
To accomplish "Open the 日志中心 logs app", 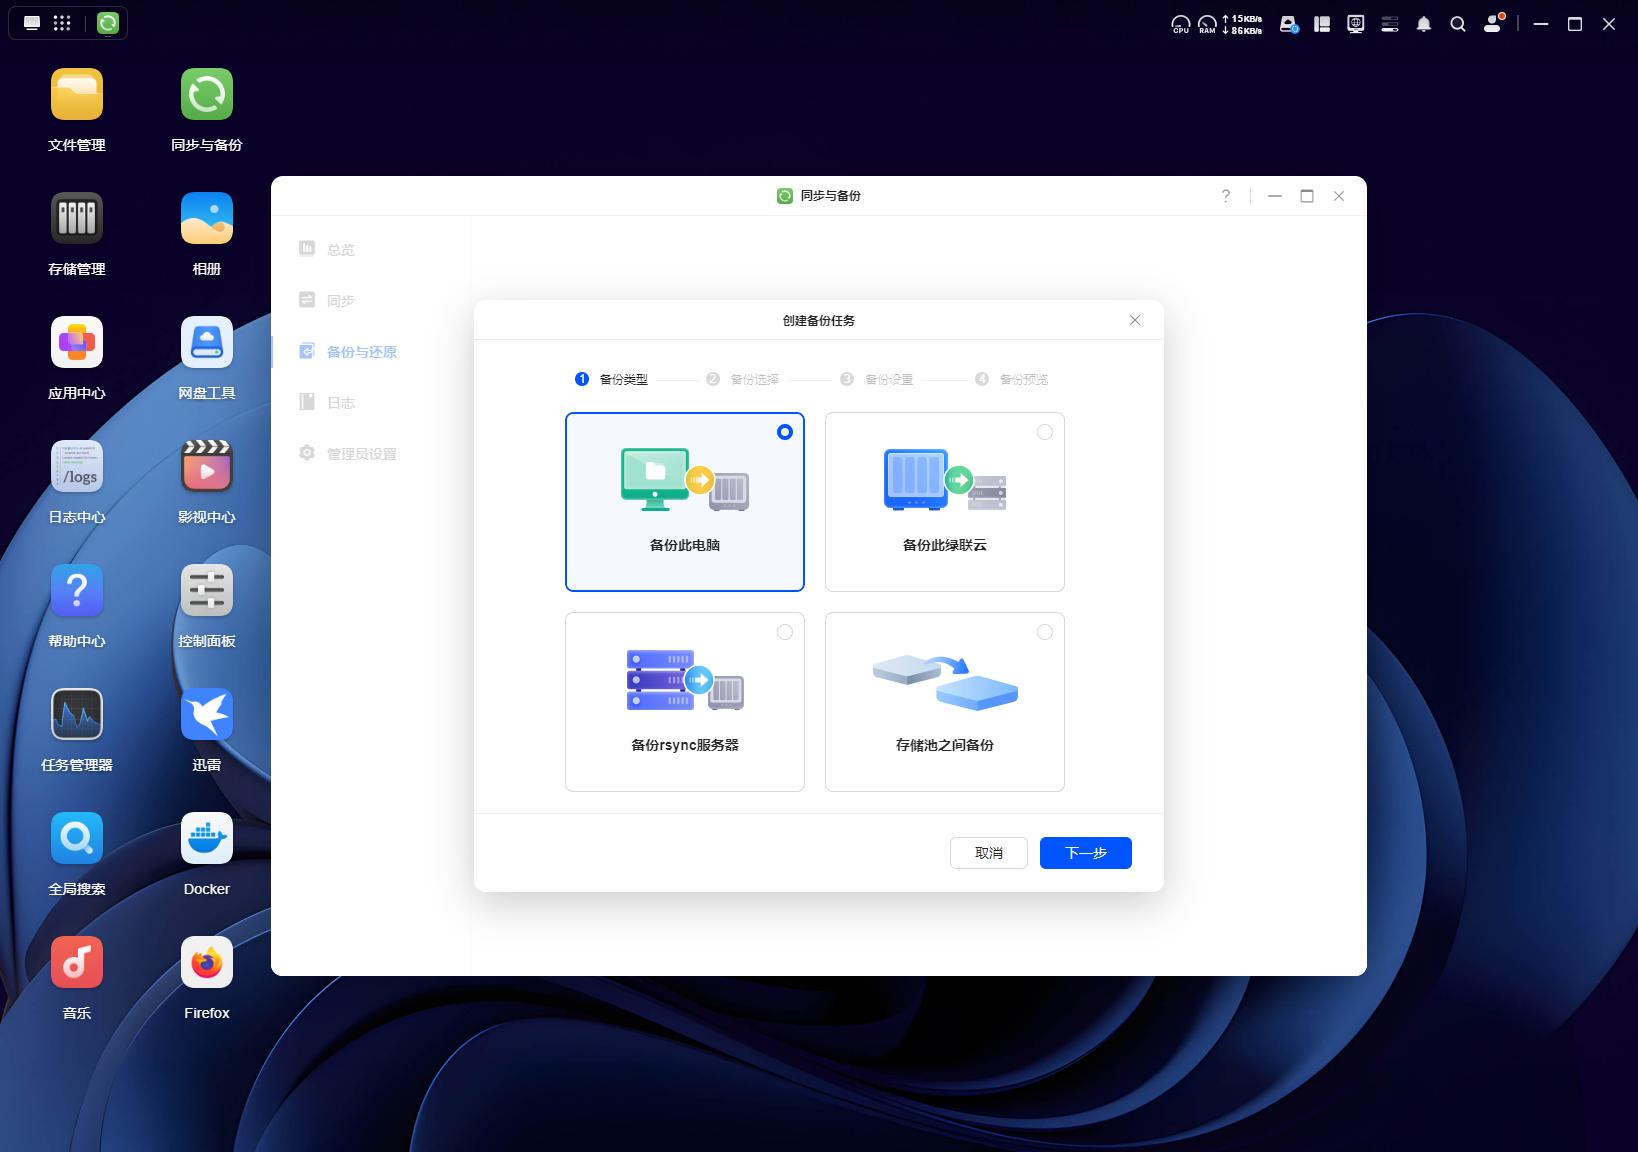I will pyautogui.click(x=77, y=467).
